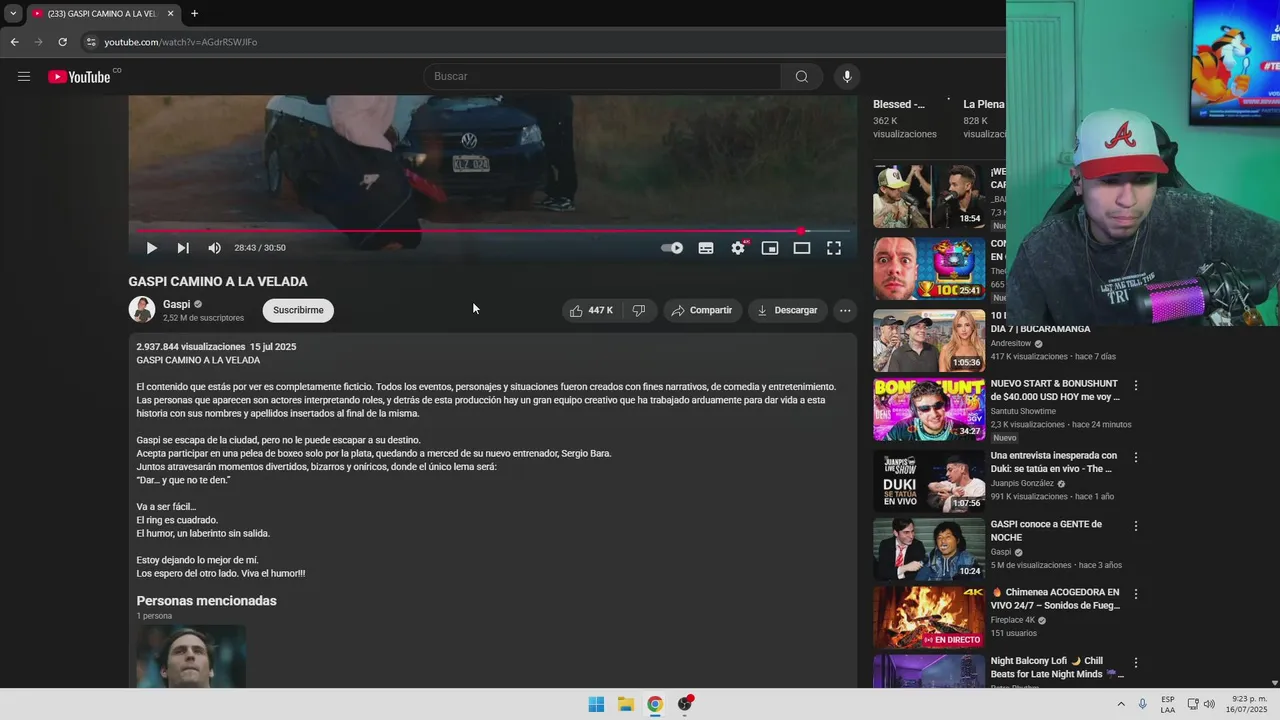Open the YouTube guide hamburger menu
This screenshot has width=1280, height=720.
click(x=24, y=77)
